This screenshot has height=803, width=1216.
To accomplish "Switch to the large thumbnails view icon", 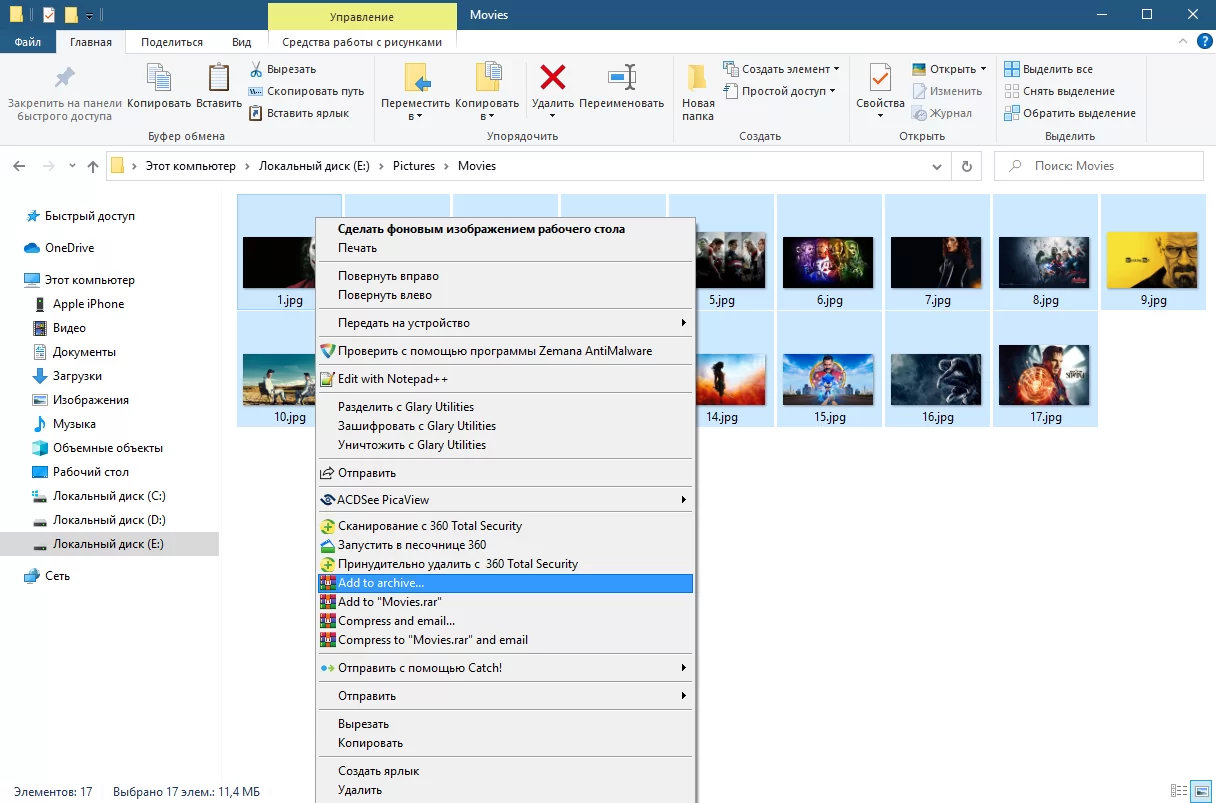I will tap(1200, 791).
